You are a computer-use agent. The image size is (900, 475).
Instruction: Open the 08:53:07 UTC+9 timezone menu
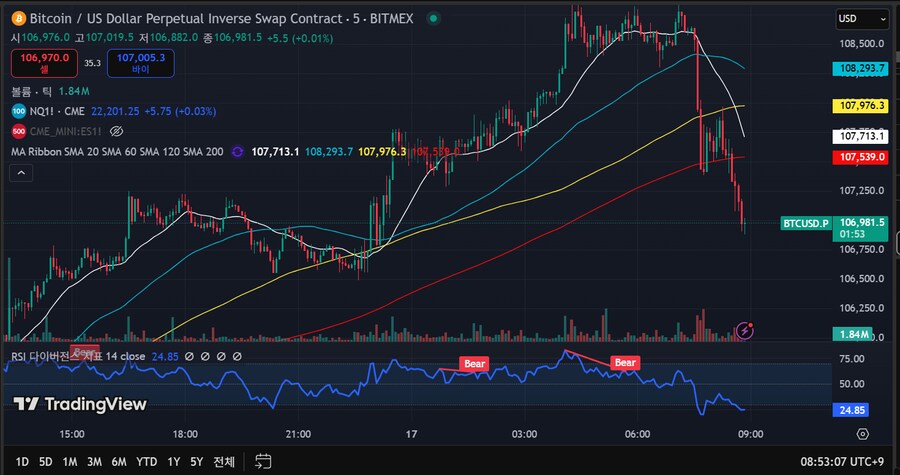842,462
